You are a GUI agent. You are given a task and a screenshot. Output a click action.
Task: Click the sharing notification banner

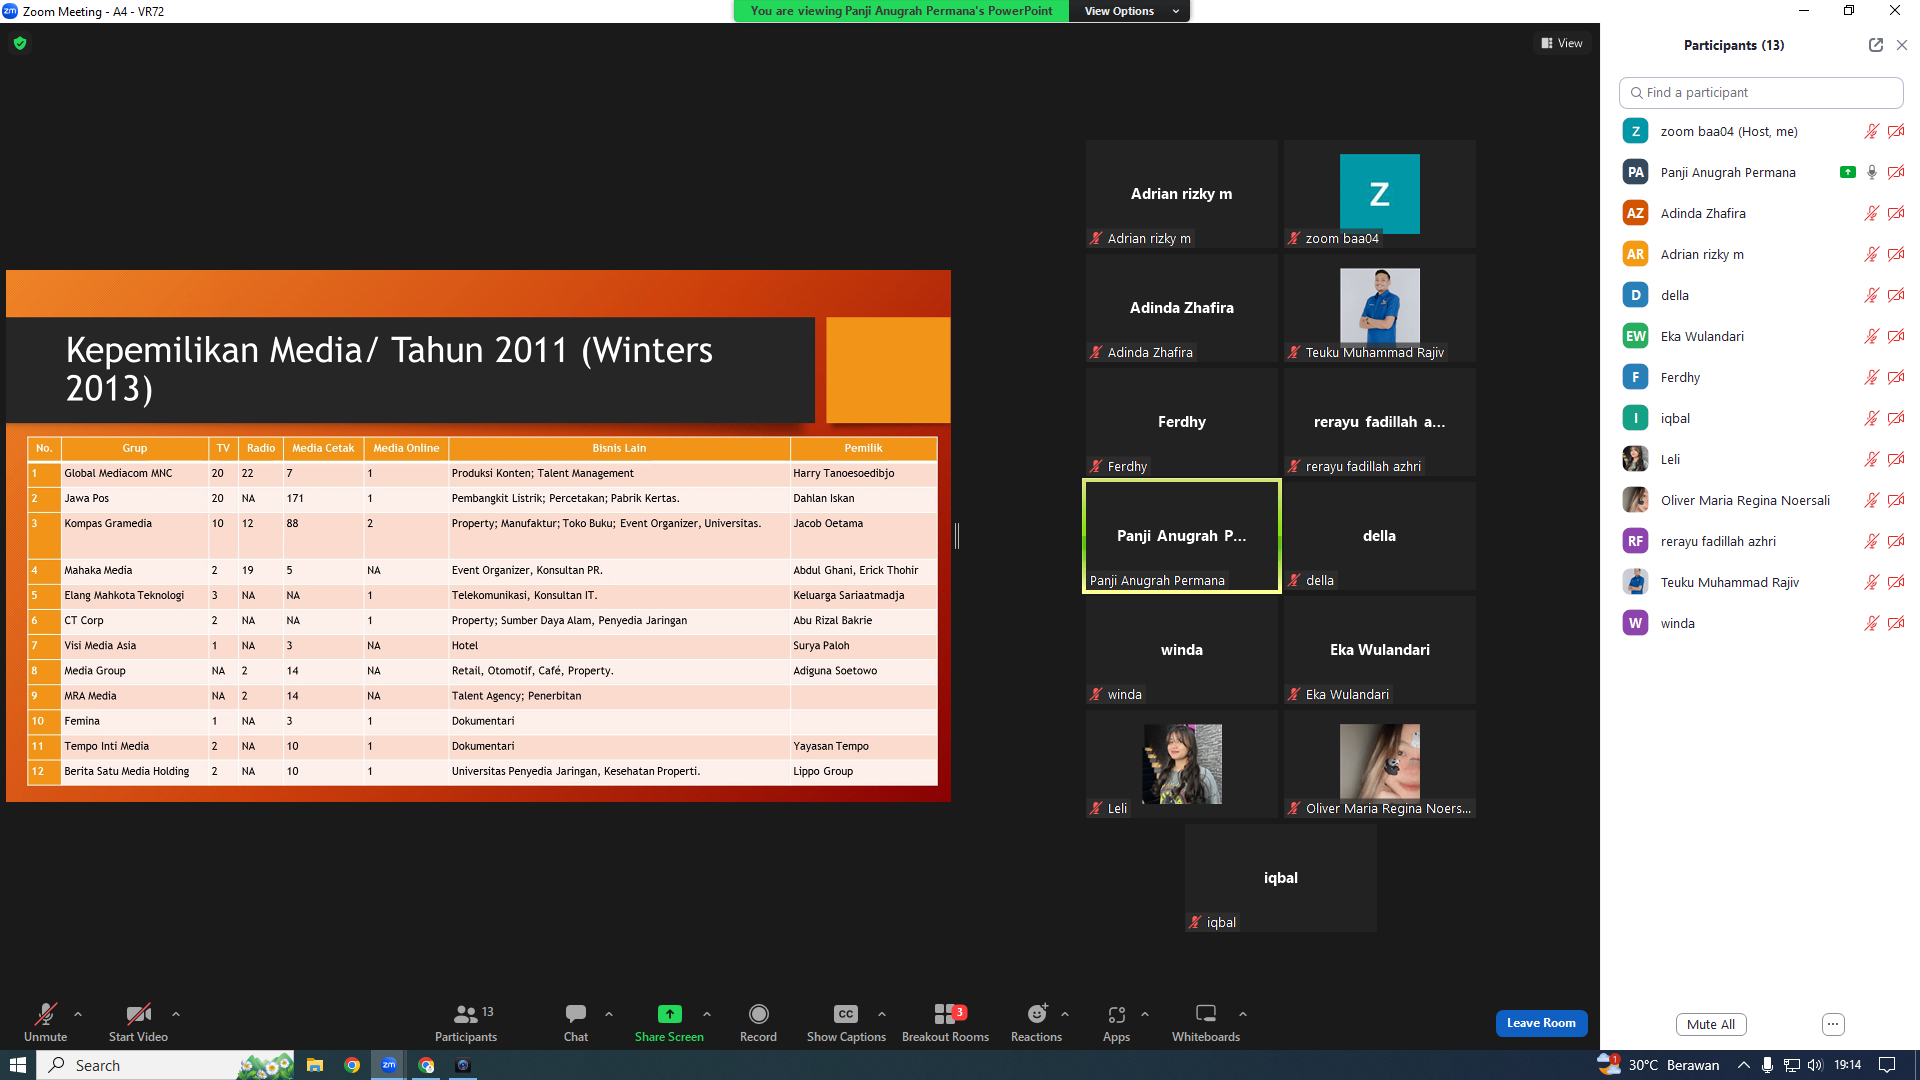(x=901, y=11)
